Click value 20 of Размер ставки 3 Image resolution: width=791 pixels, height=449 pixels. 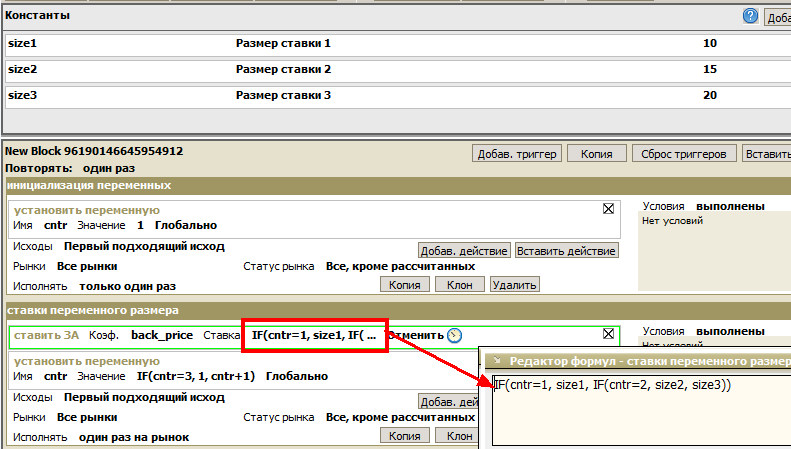(710, 95)
